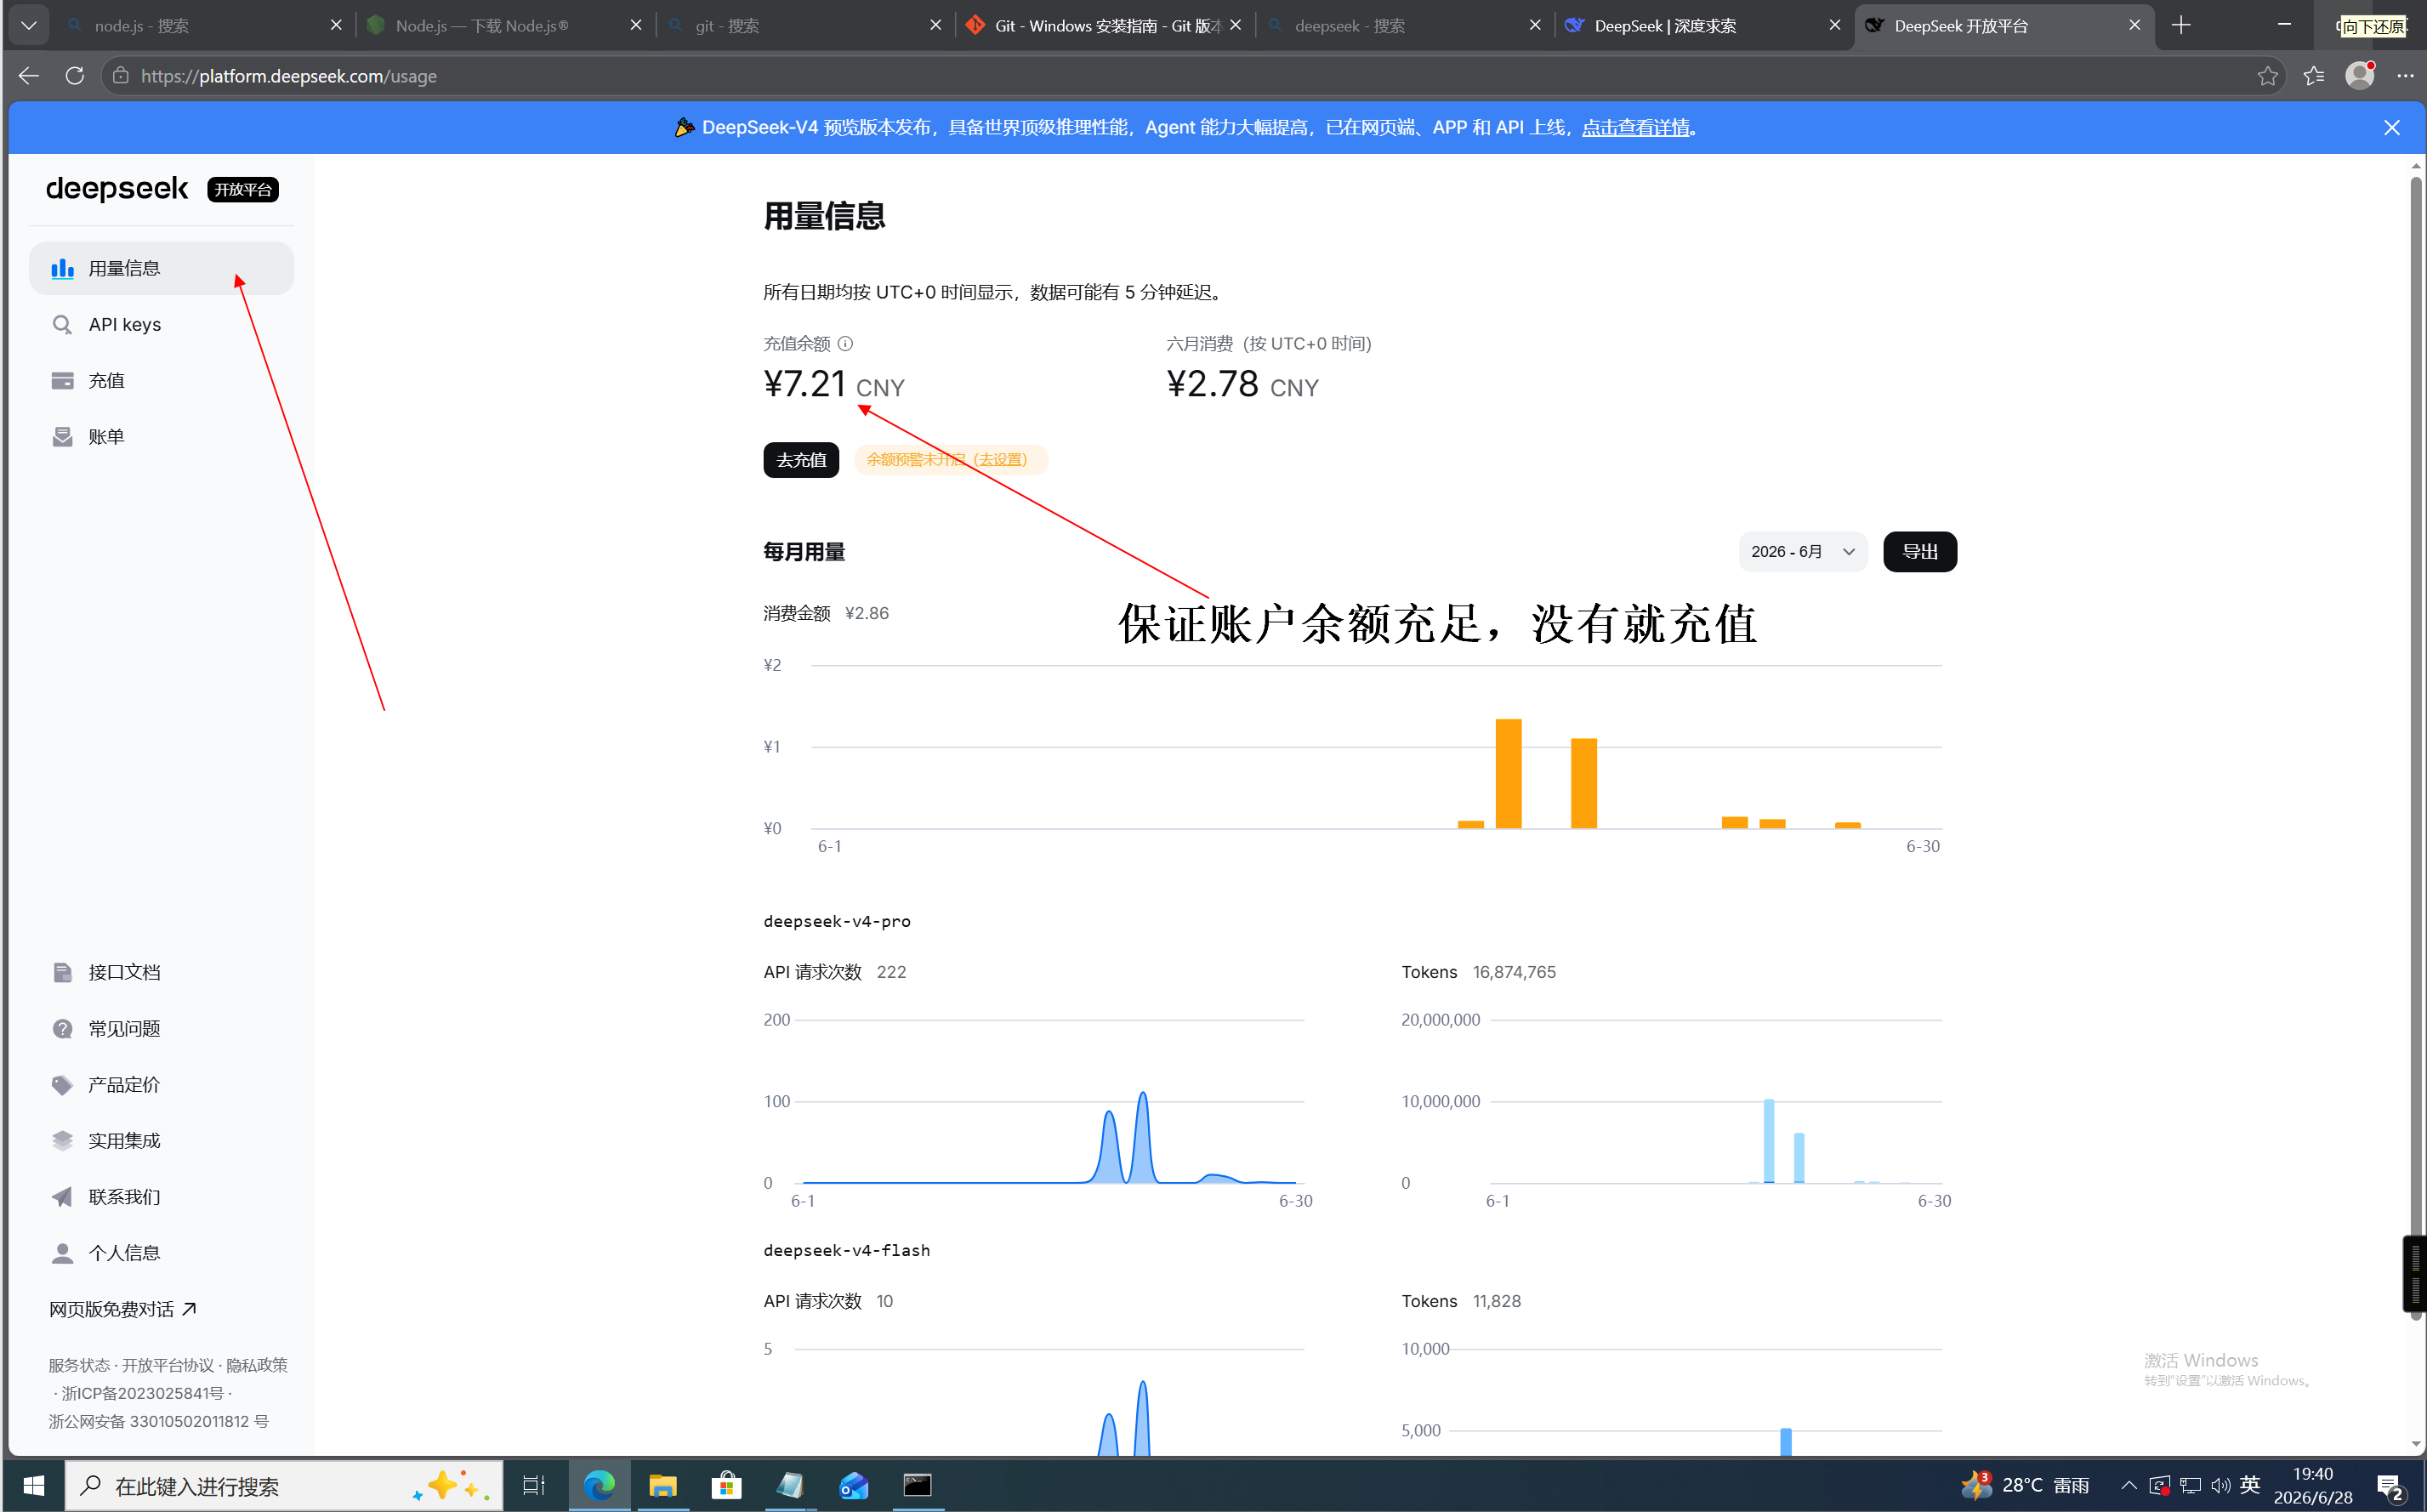Show hidden tray icons chevron
2427x1512 pixels.
point(2128,1485)
